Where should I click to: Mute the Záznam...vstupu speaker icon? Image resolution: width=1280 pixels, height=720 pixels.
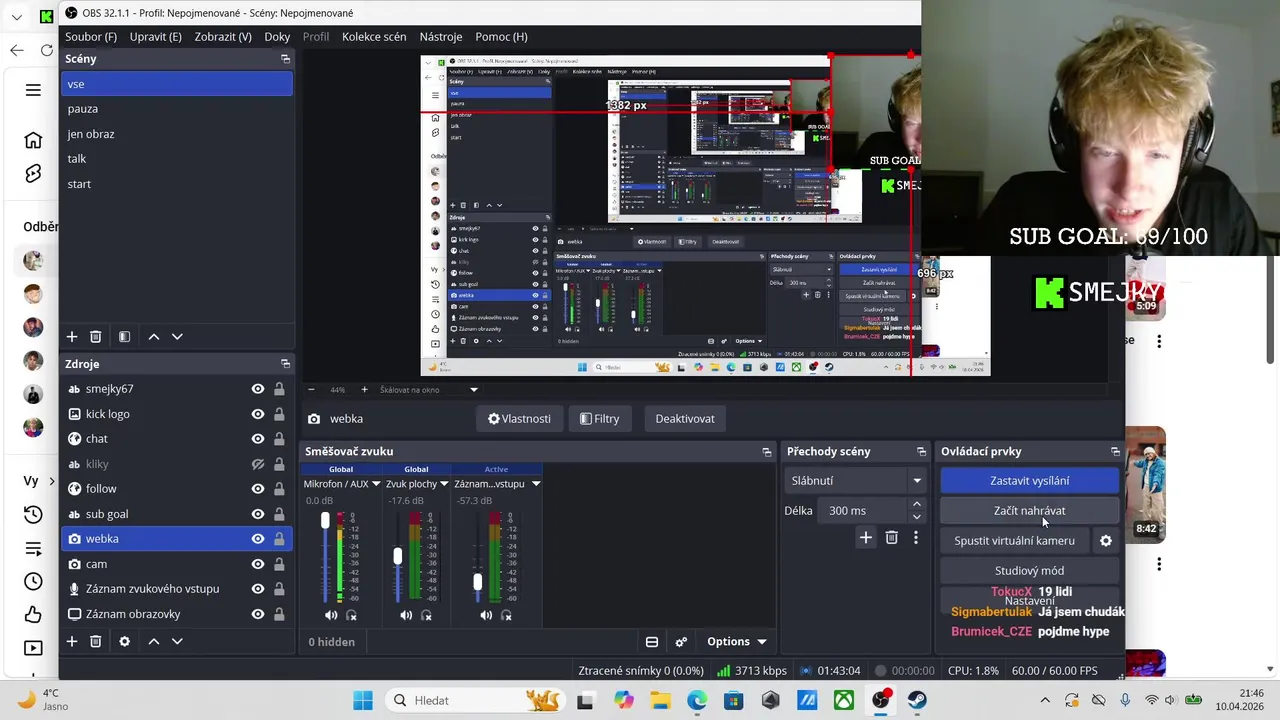tap(486, 615)
